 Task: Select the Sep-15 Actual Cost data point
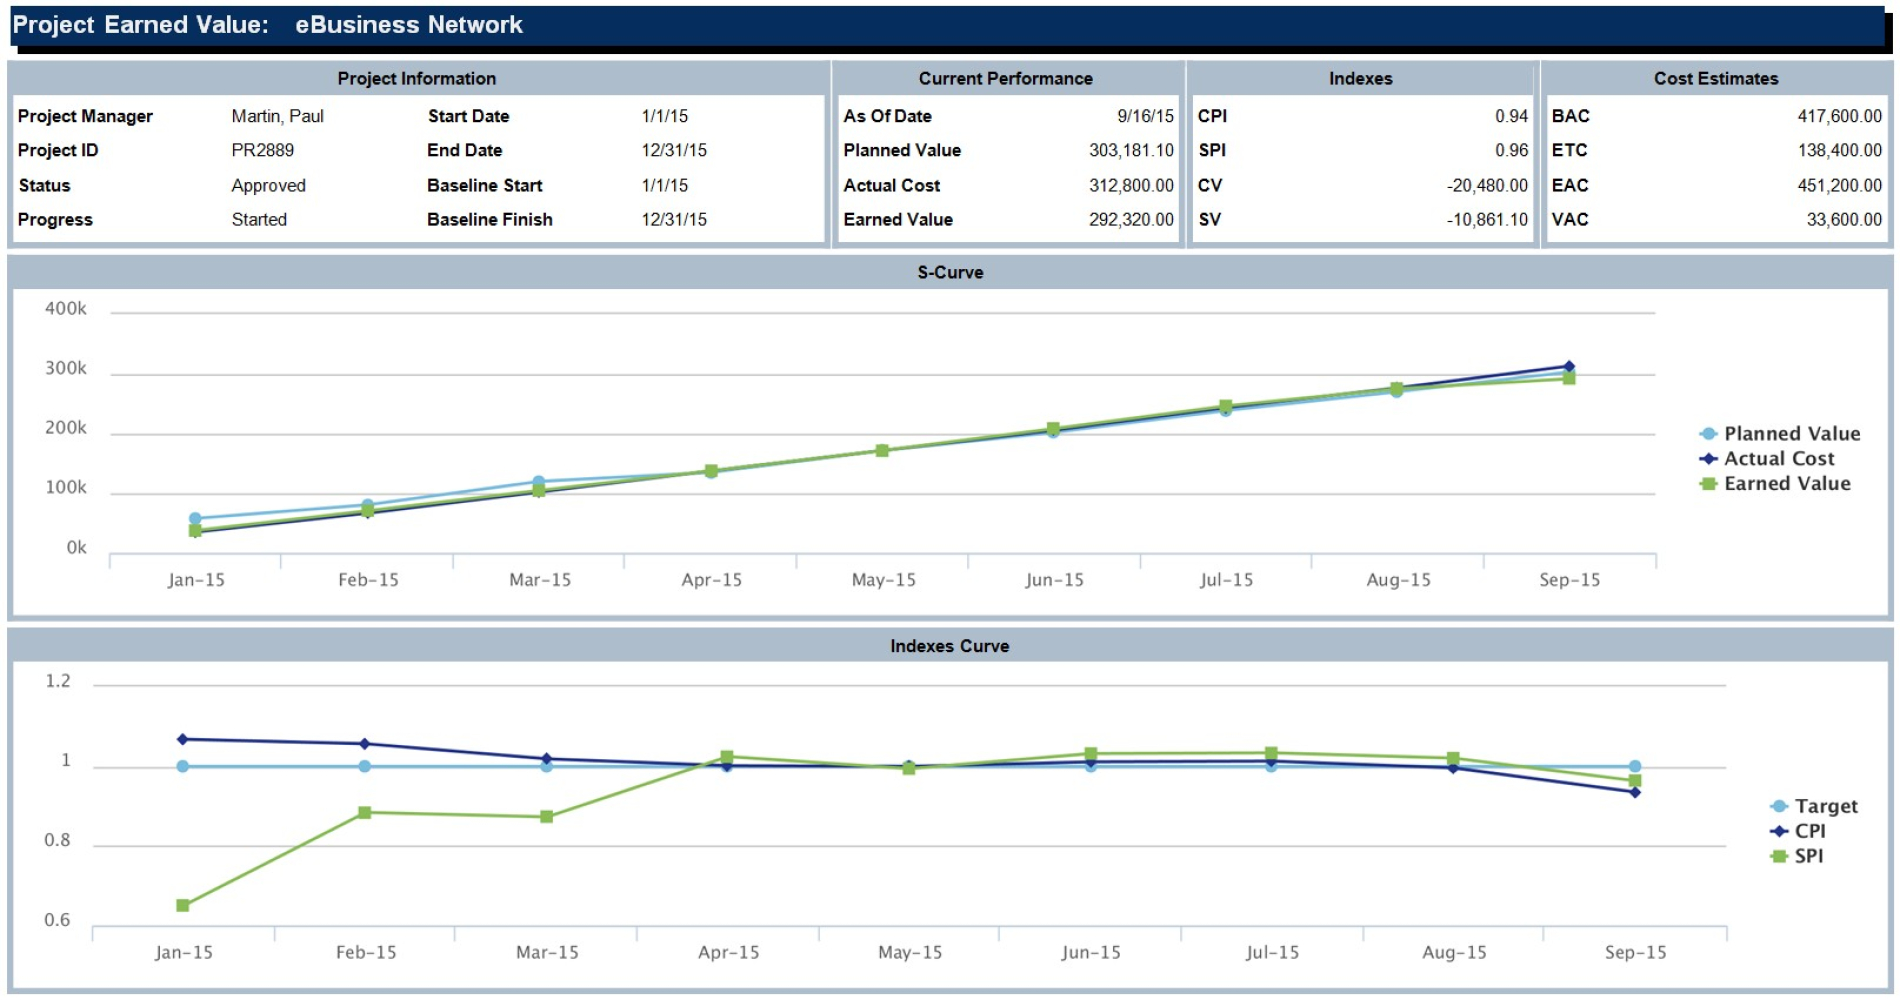click(1569, 367)
